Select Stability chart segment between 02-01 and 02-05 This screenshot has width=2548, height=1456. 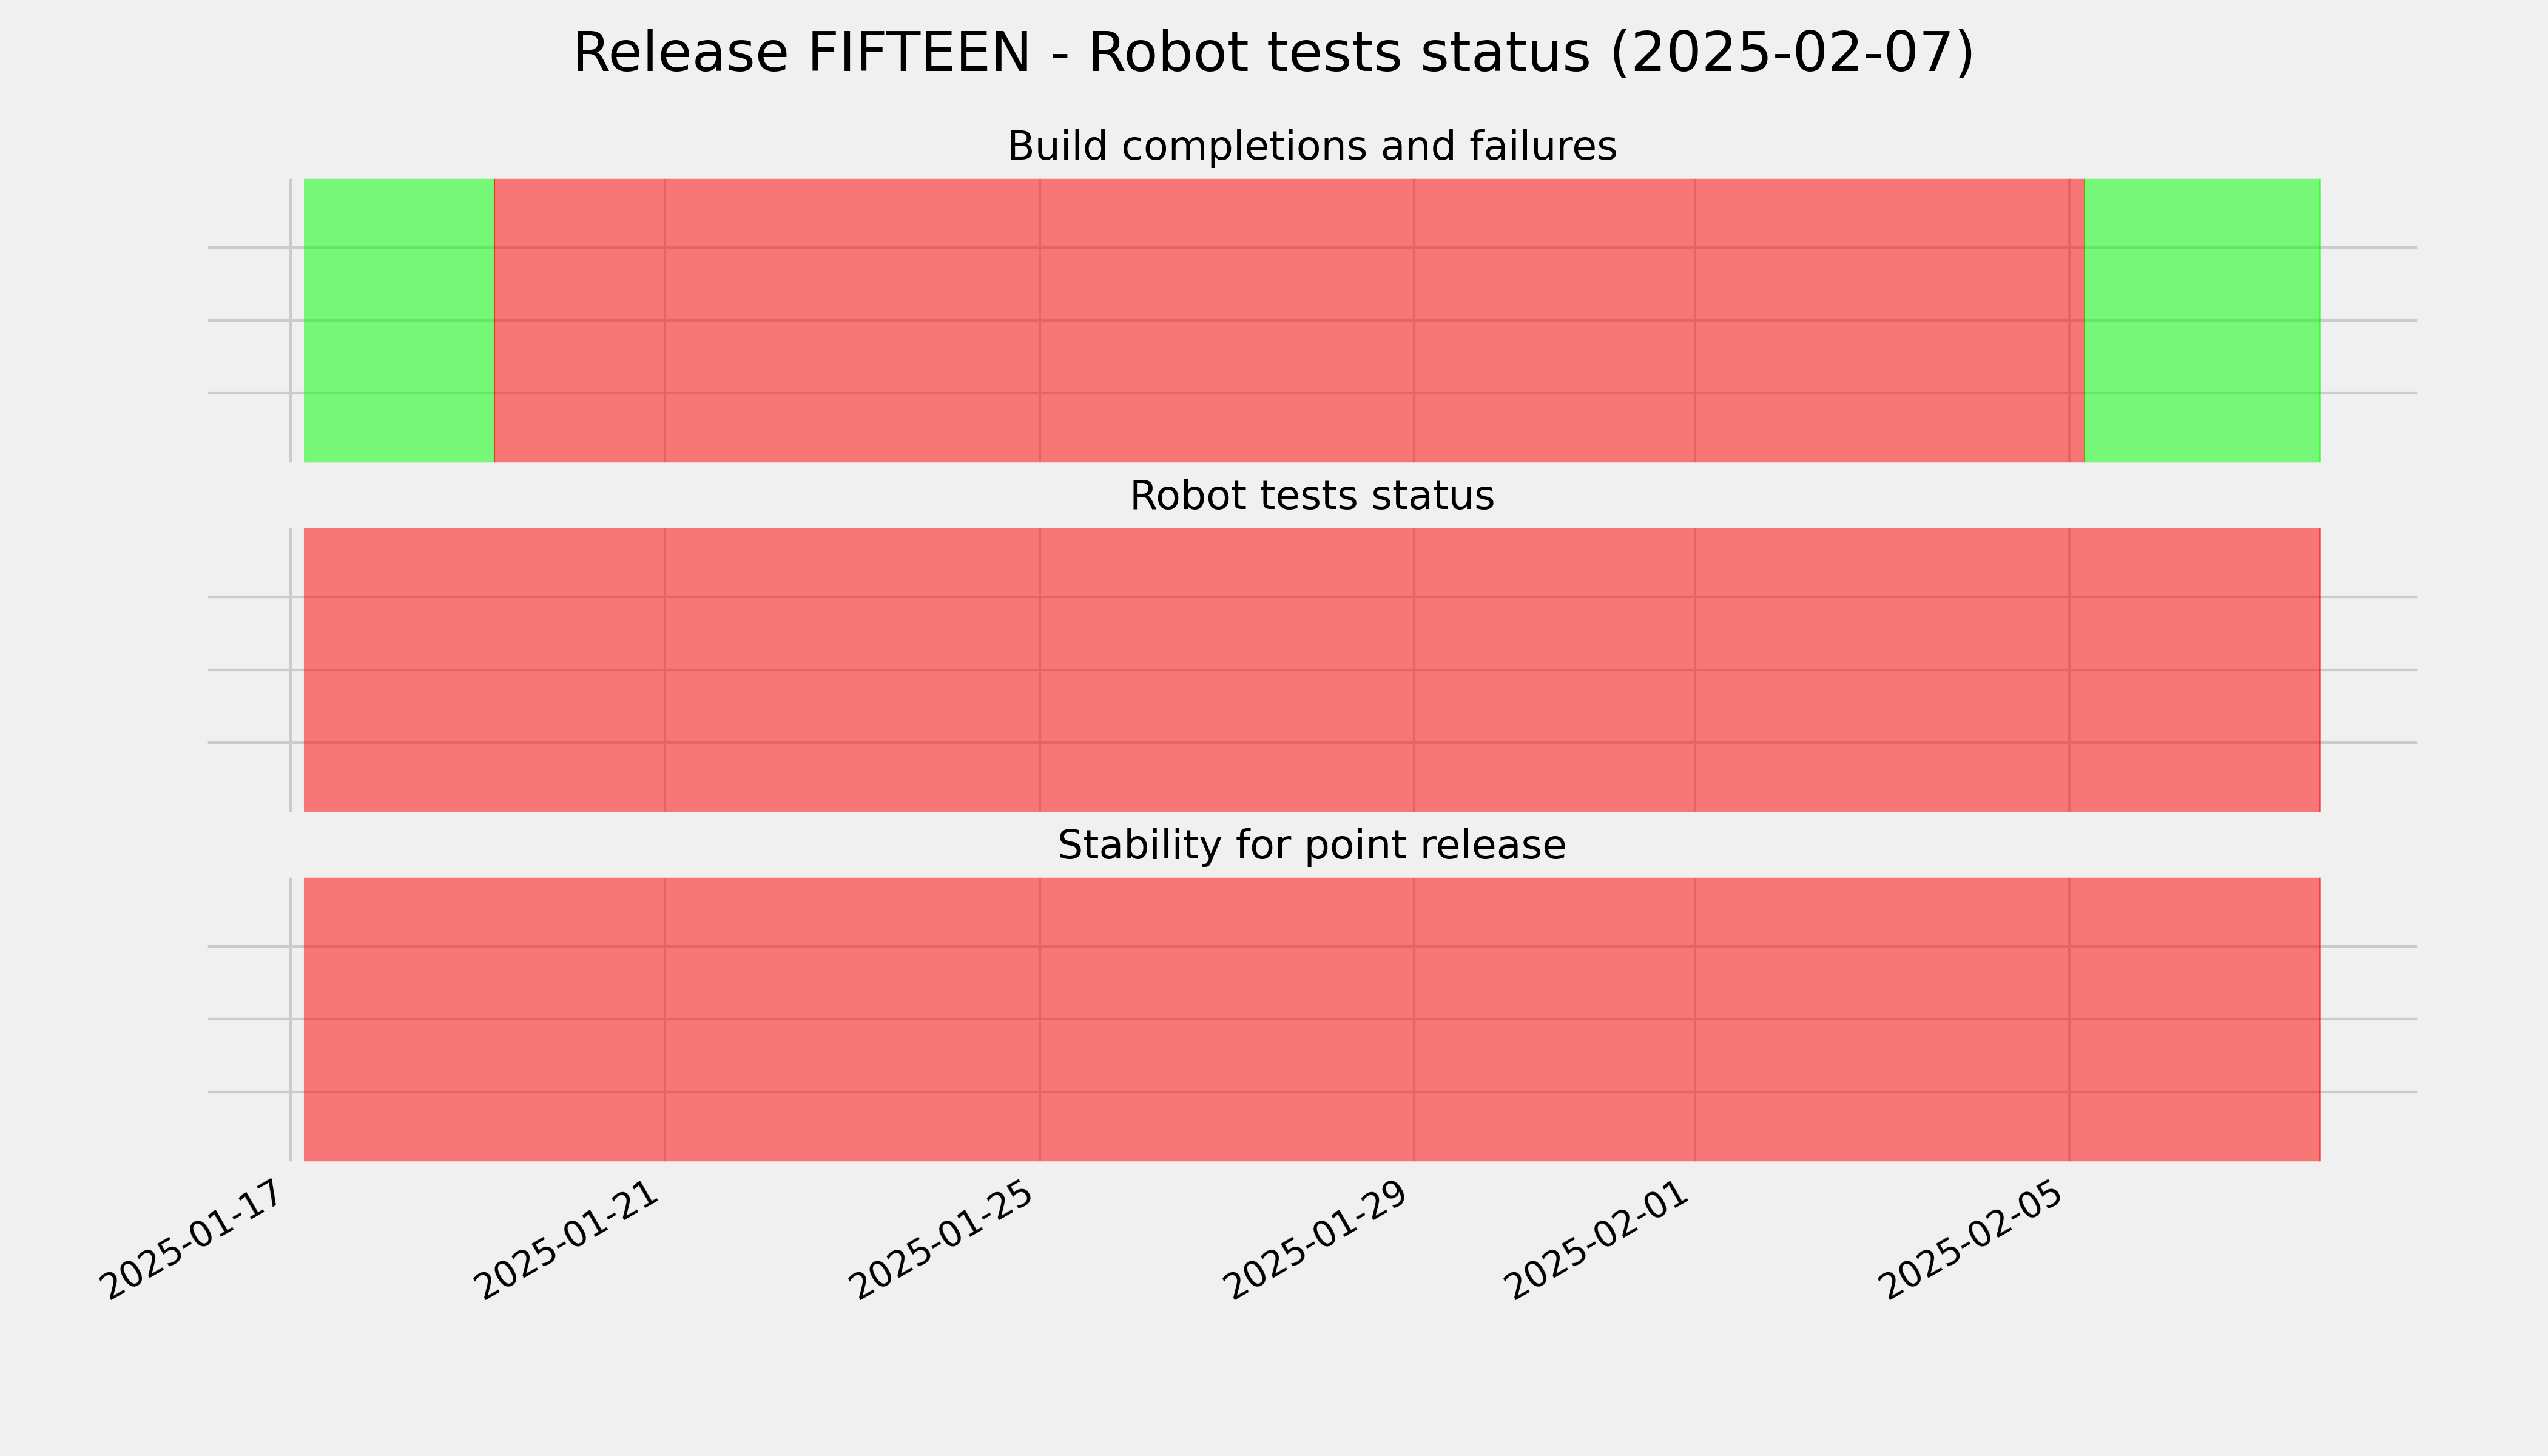coord(1882,1019)
